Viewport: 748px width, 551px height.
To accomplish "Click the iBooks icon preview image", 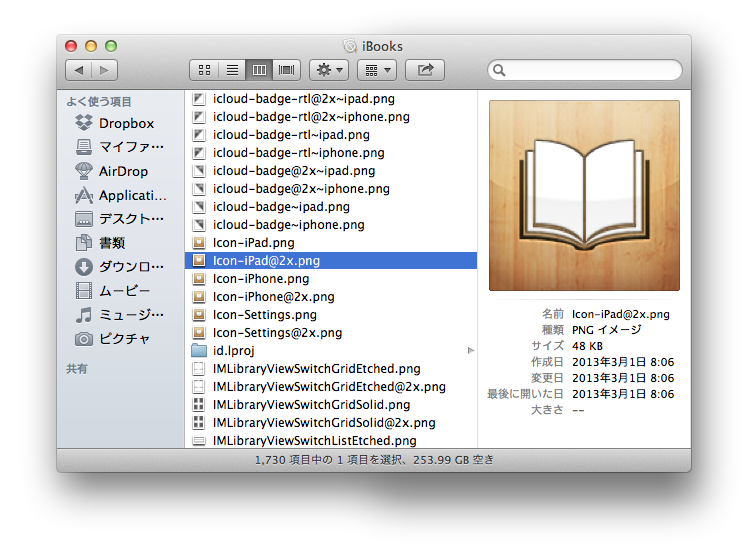I will tap(584, 195).
